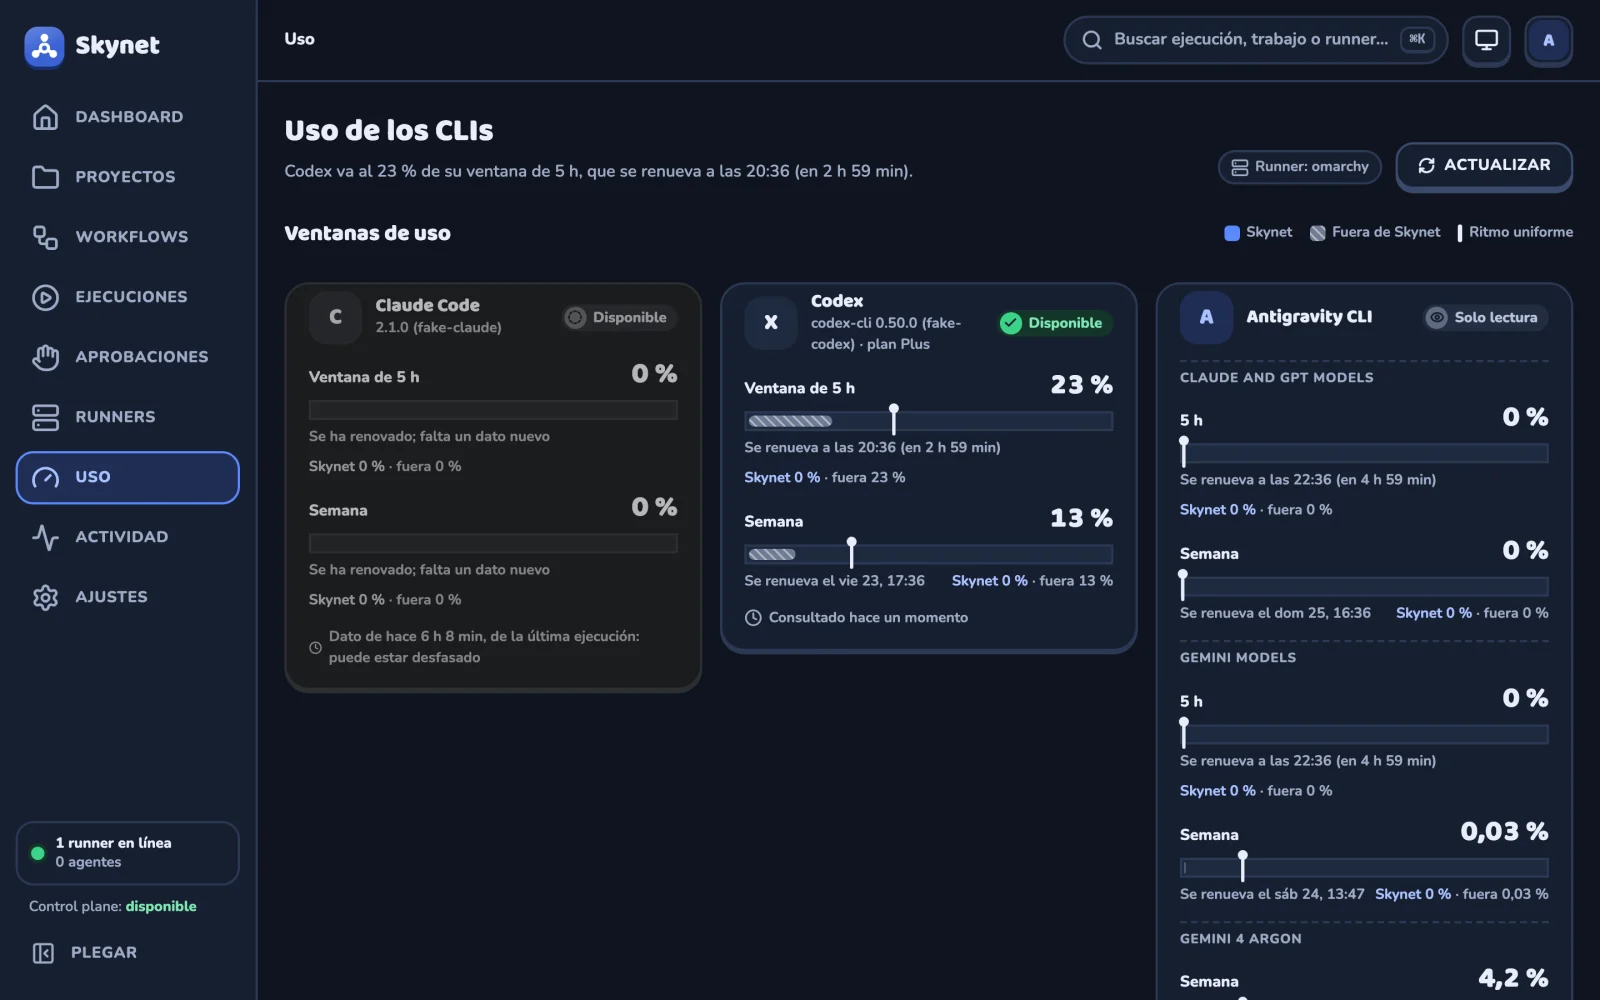
Task: Go to Proyectos in sidebar
Action: point(128,177)
